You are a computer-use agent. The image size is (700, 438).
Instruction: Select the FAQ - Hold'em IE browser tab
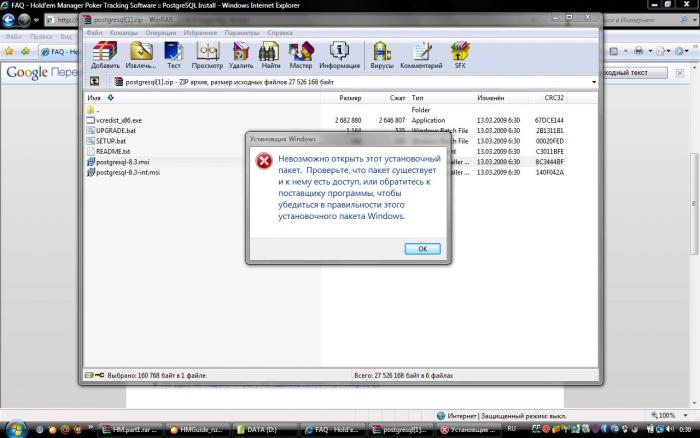coord(59,52)
